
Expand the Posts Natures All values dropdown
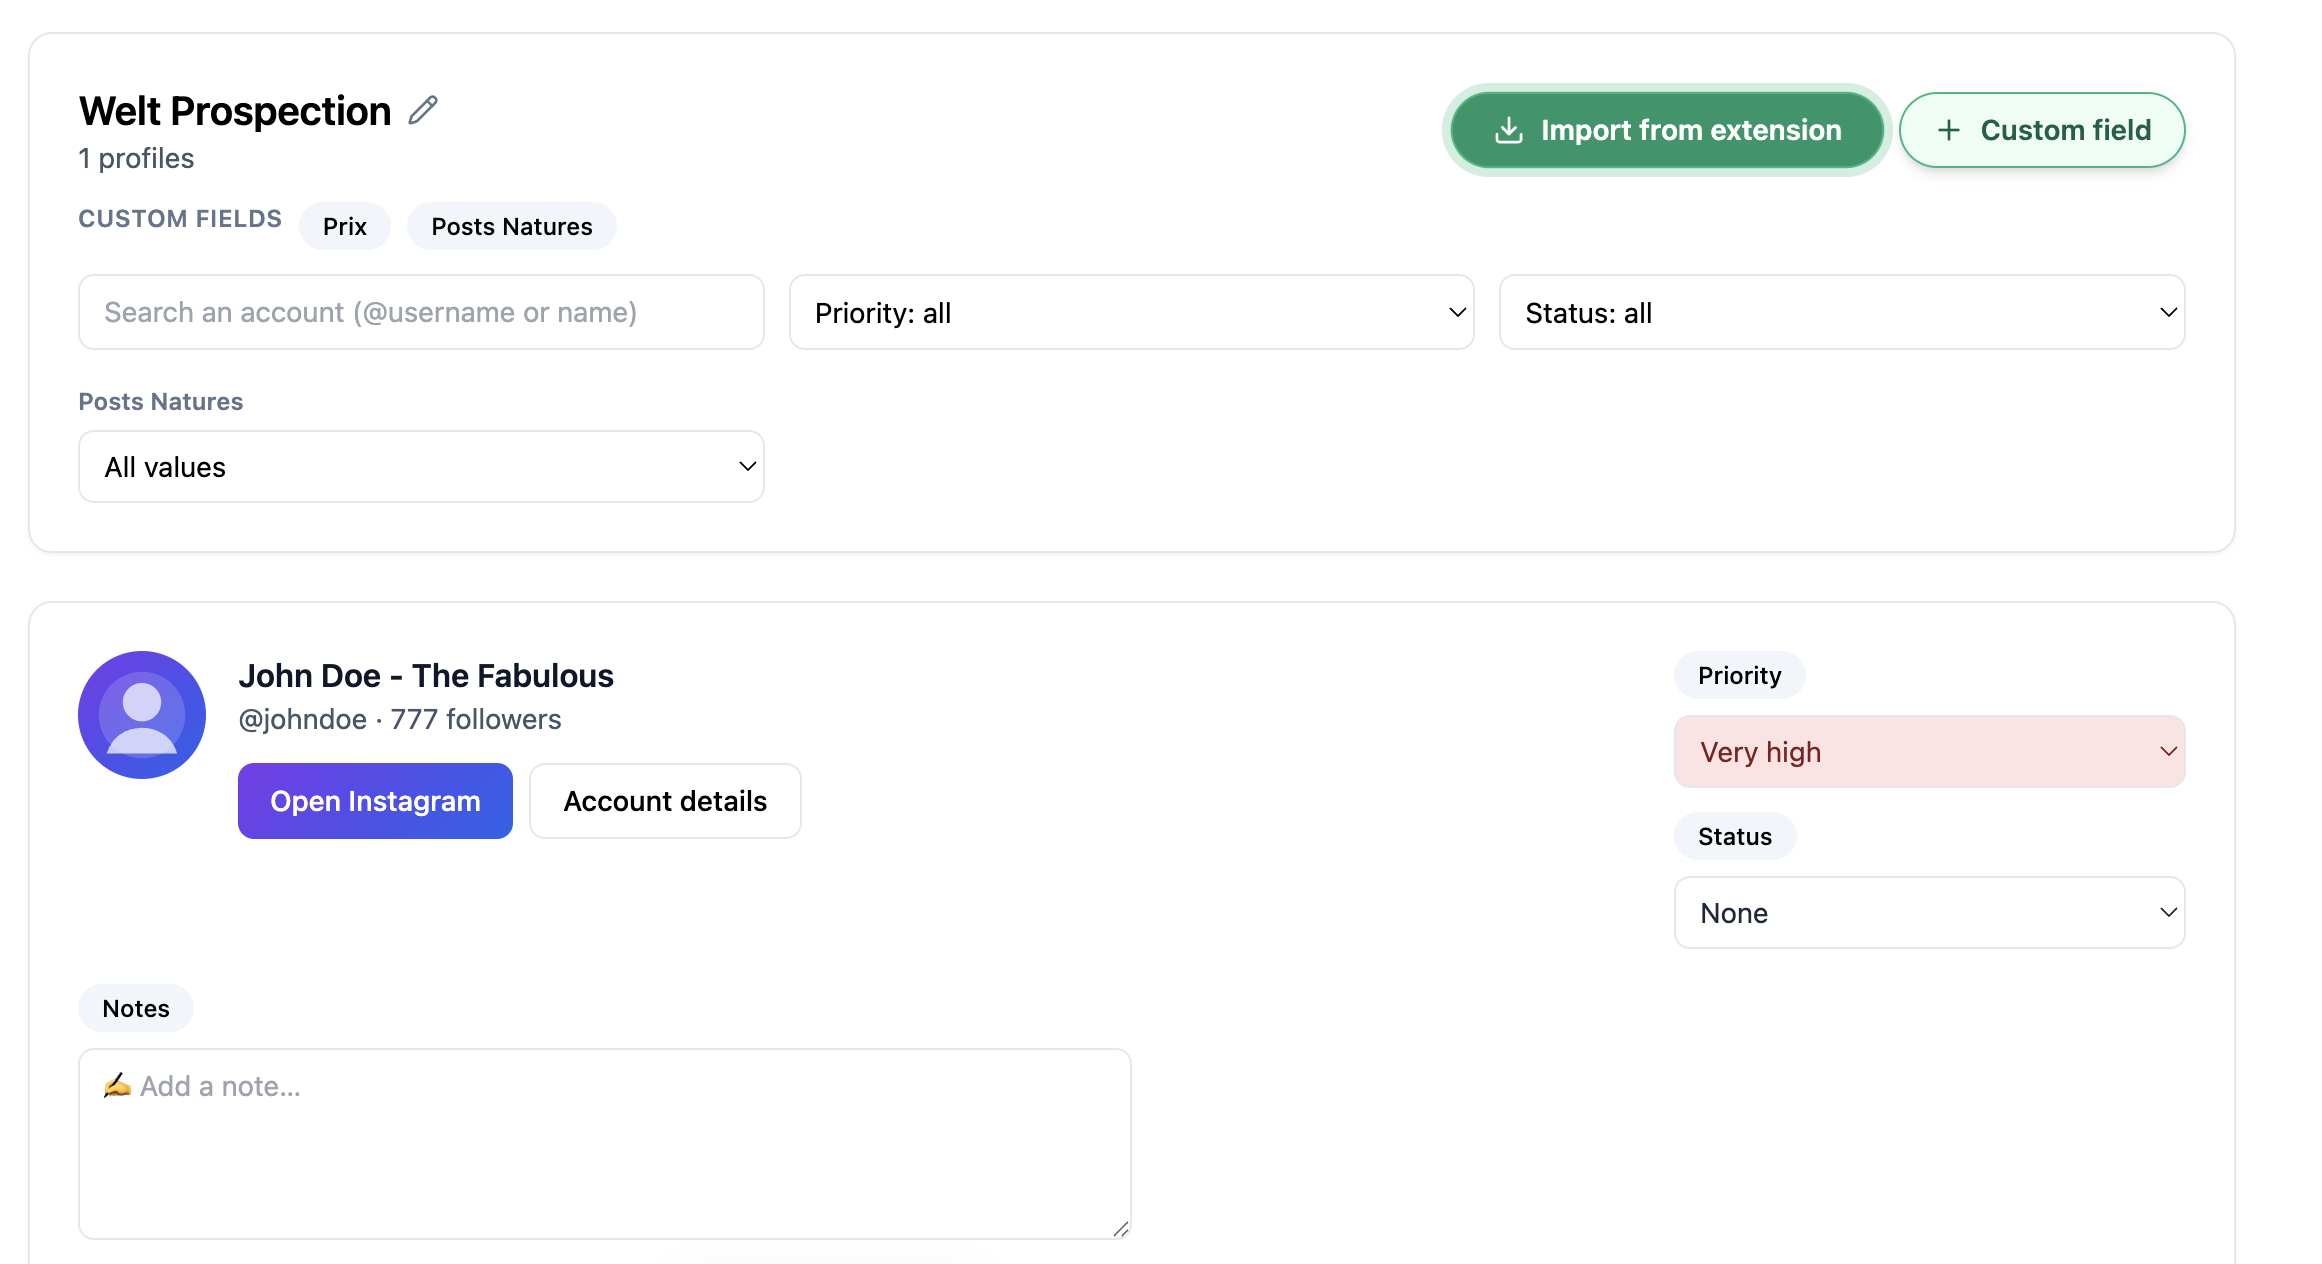[x=421, y=467]
